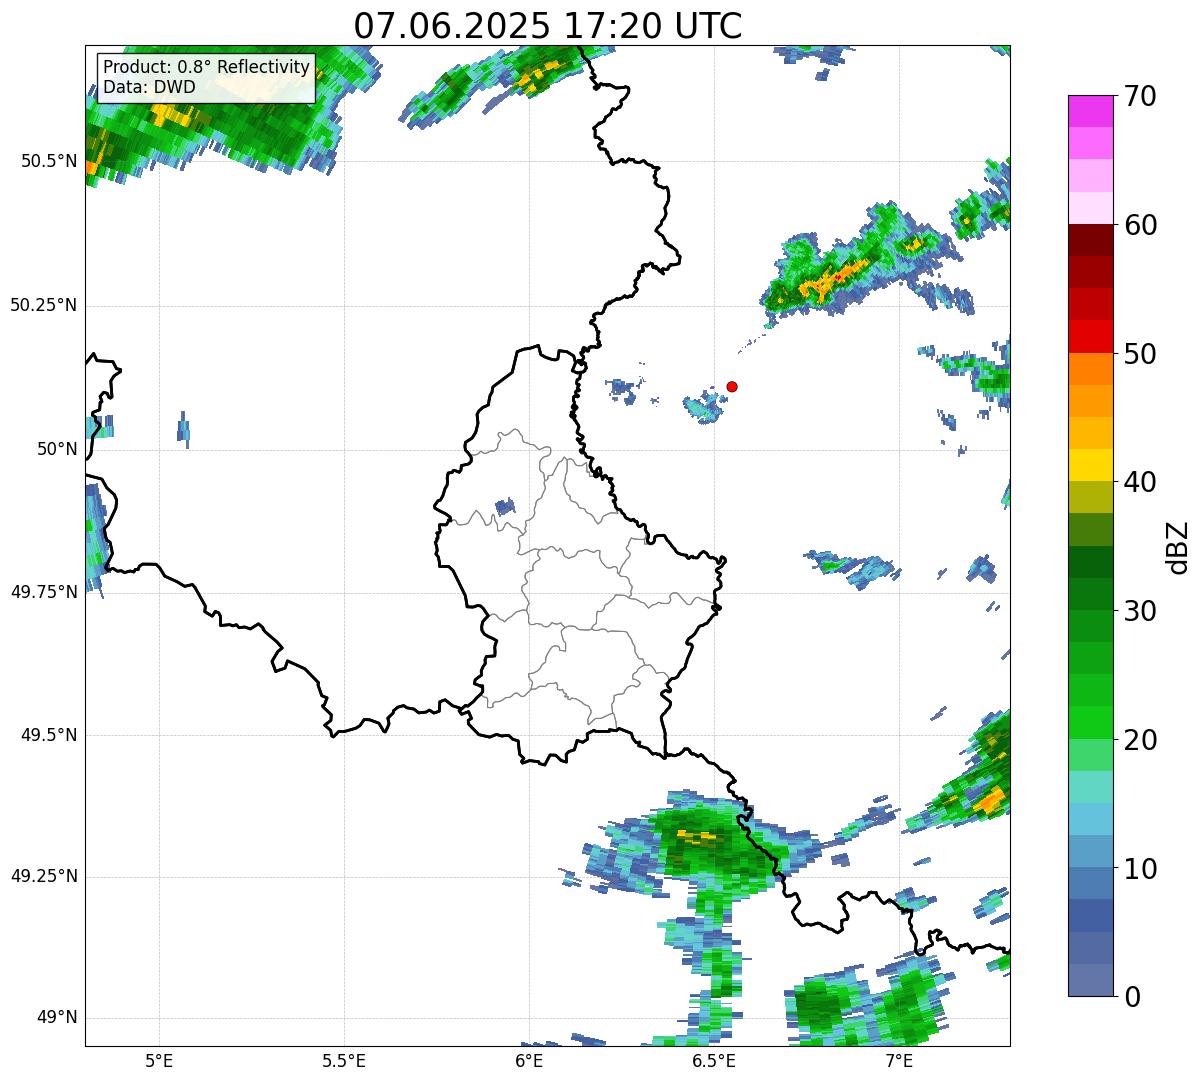This screenshot has width=1202, height=1081.
Task: Click the 5°E longitude label
Action: pyautogui.click(x=159, y=1060)
